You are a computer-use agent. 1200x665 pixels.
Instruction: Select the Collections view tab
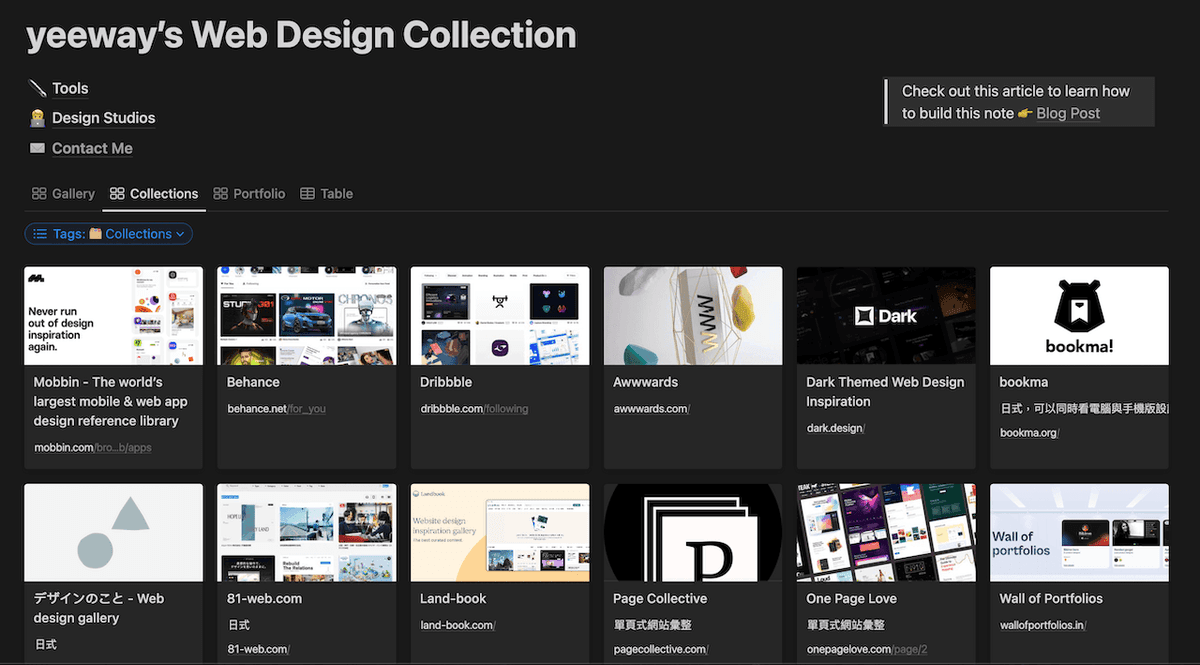[154, 193]
